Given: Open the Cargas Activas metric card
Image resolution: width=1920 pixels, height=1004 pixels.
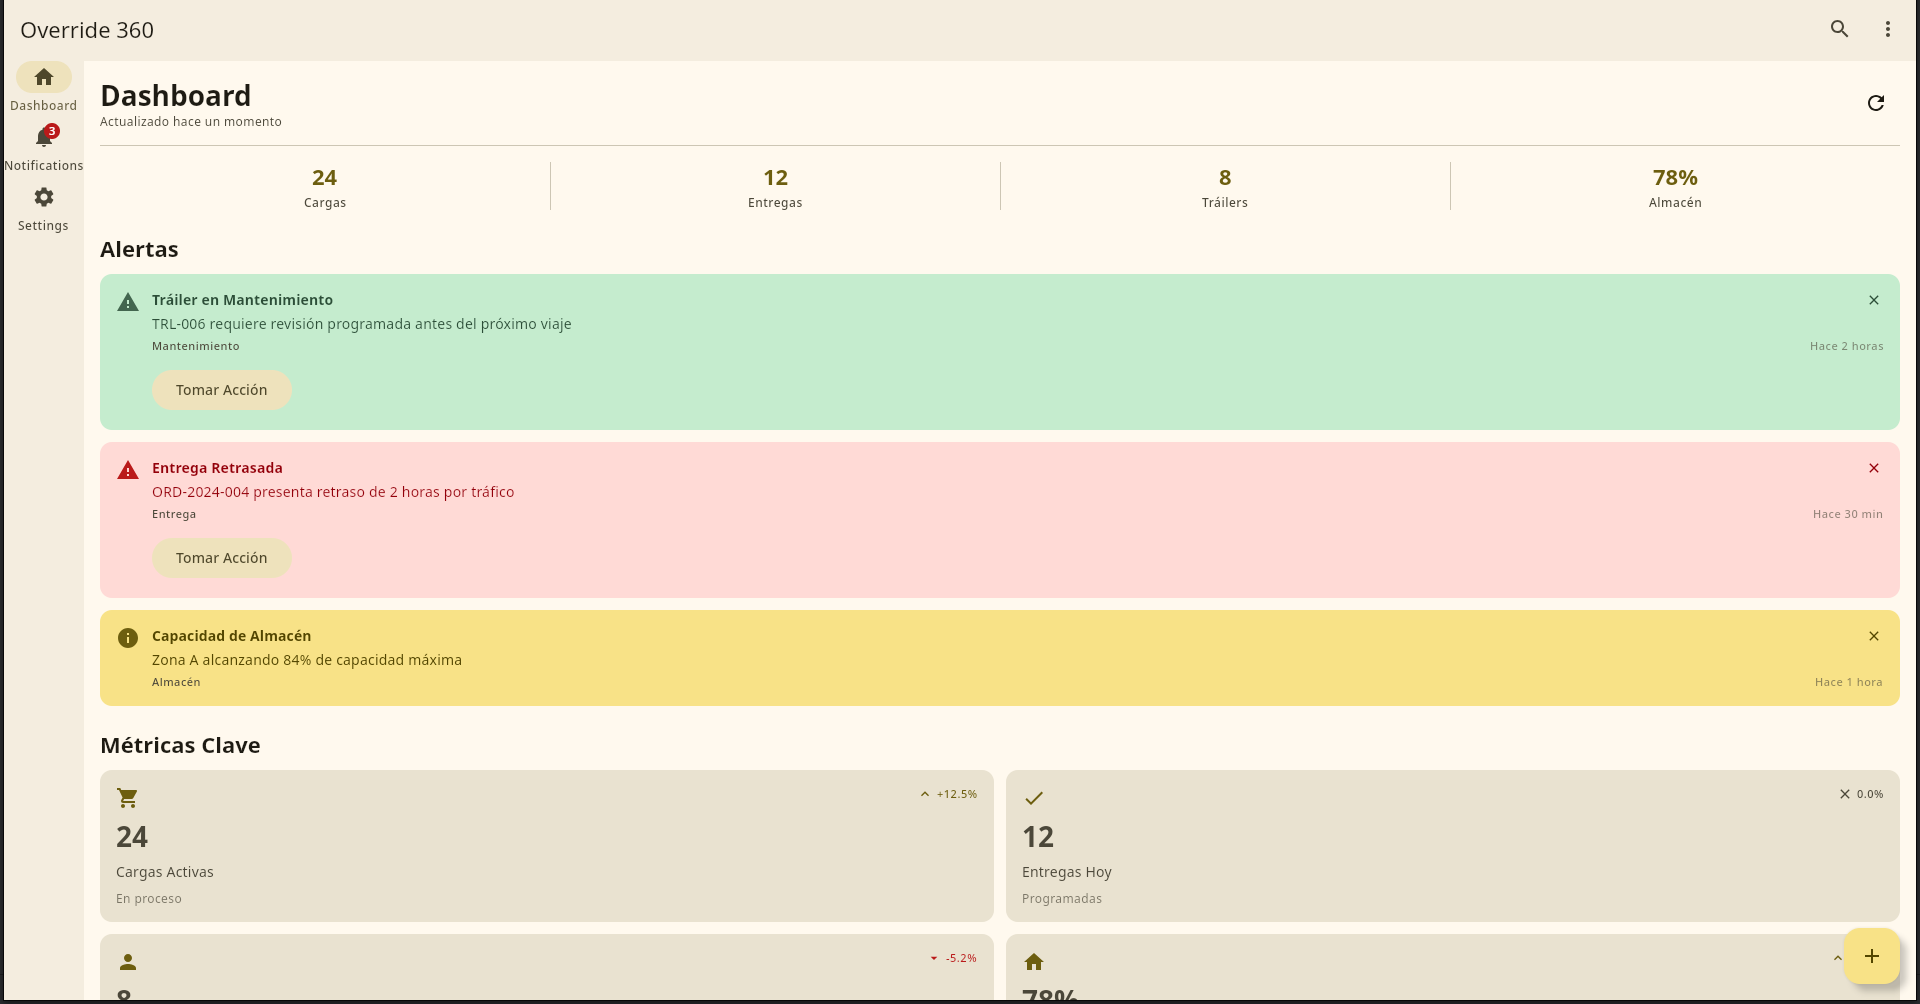Looking at the screenshot, I should 546,846.
